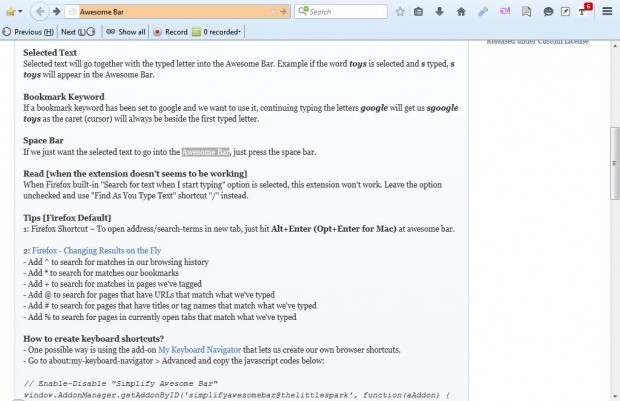Click the line Add % for open tabs
This screenshot has height=401, width=620.
160,317
